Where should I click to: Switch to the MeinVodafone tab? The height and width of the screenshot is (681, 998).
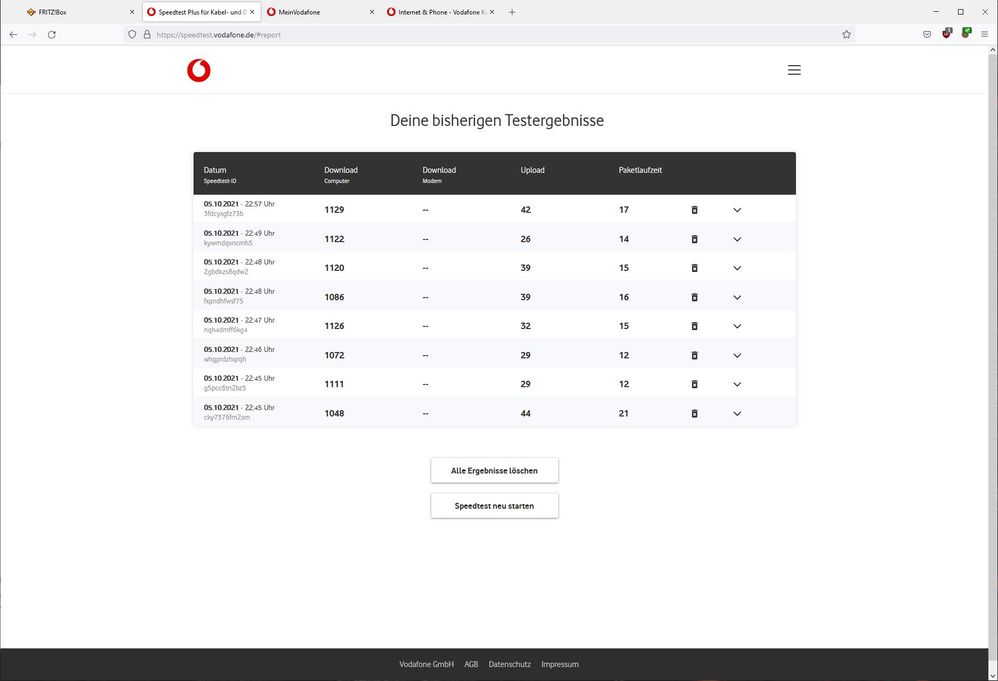click(320, 12)
